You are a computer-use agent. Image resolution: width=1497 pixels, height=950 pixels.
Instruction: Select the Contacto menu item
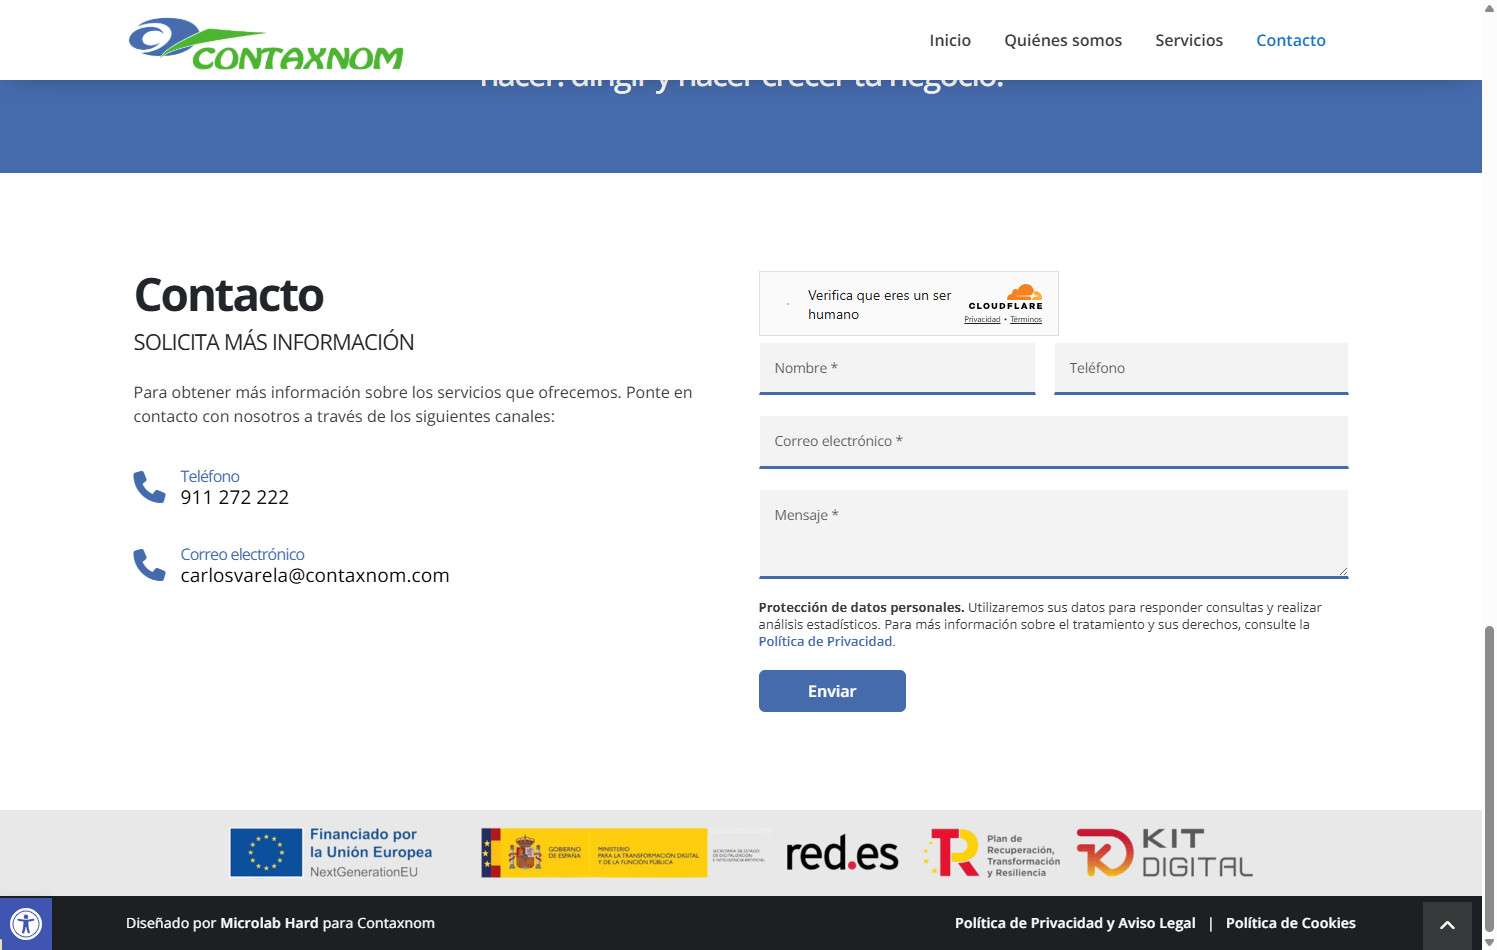(1290, 40)
